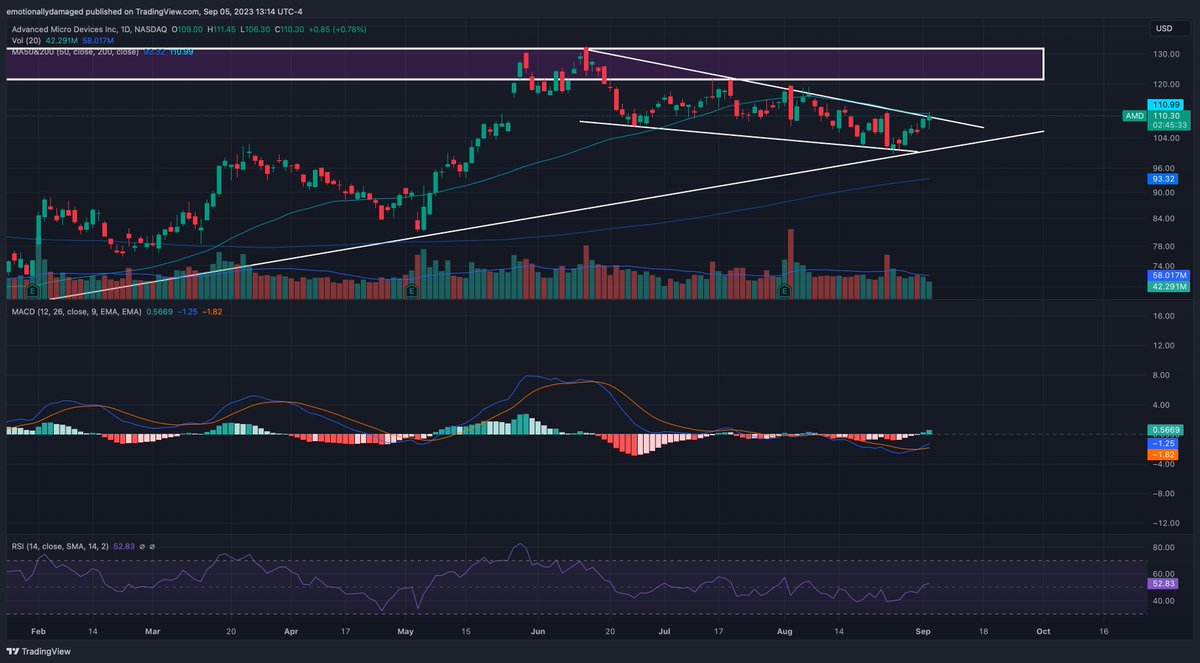Screen dimensions: 1200x663
Task: Click the 104.00 price scale value
Action: tap(1166, 138)
